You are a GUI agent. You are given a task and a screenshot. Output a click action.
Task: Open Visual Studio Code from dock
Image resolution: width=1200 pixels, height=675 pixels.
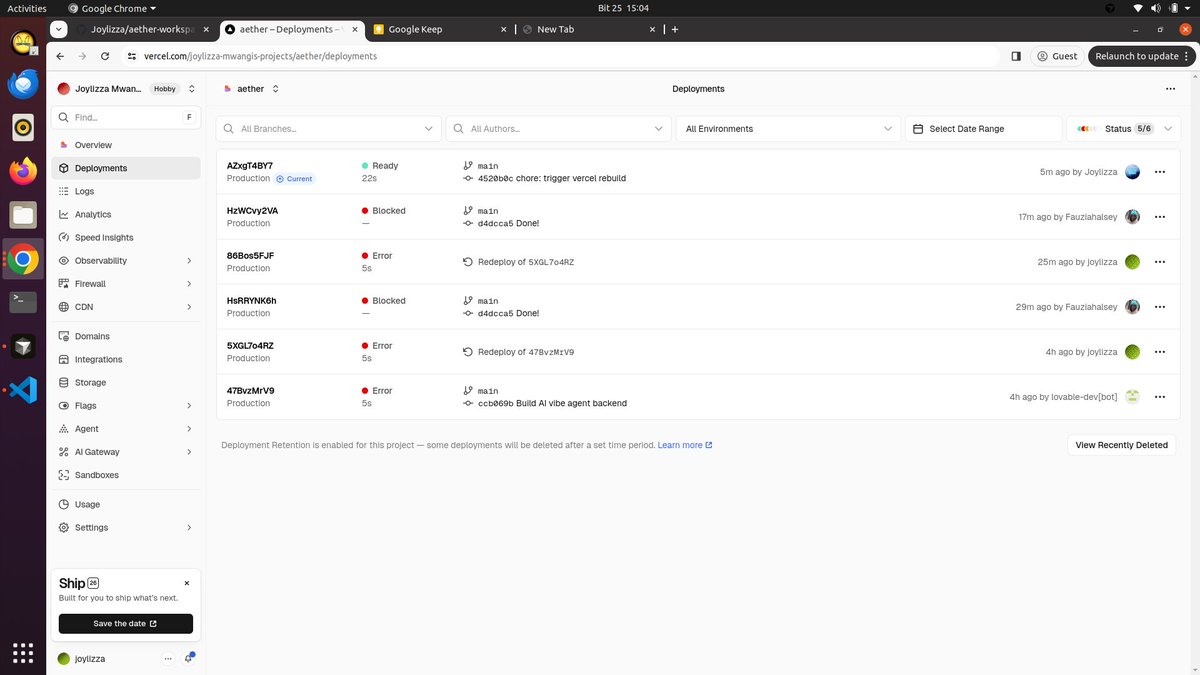click(23, 390)
